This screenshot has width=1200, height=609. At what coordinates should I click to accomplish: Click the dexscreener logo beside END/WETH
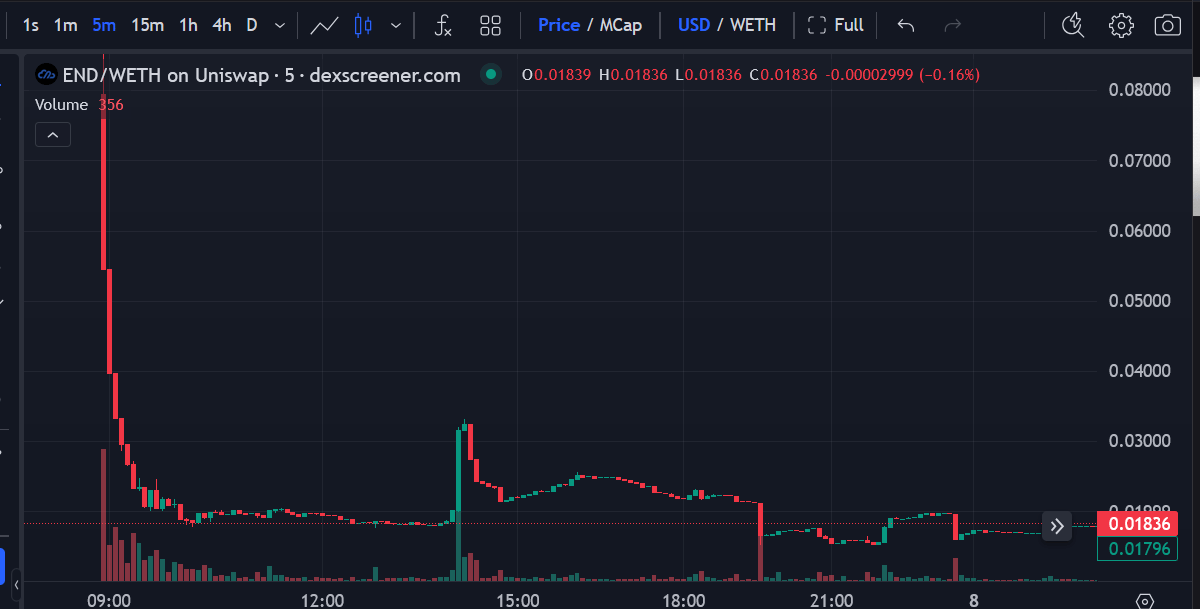(x=46, y=75)
